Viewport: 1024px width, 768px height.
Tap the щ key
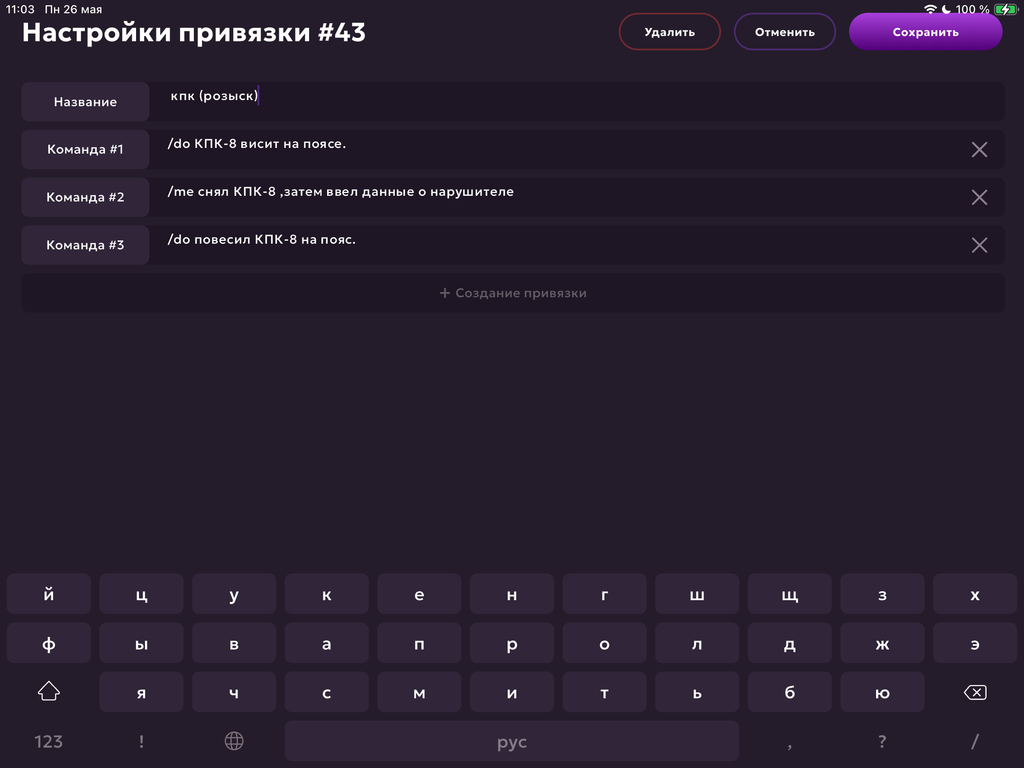click(790, 594)
